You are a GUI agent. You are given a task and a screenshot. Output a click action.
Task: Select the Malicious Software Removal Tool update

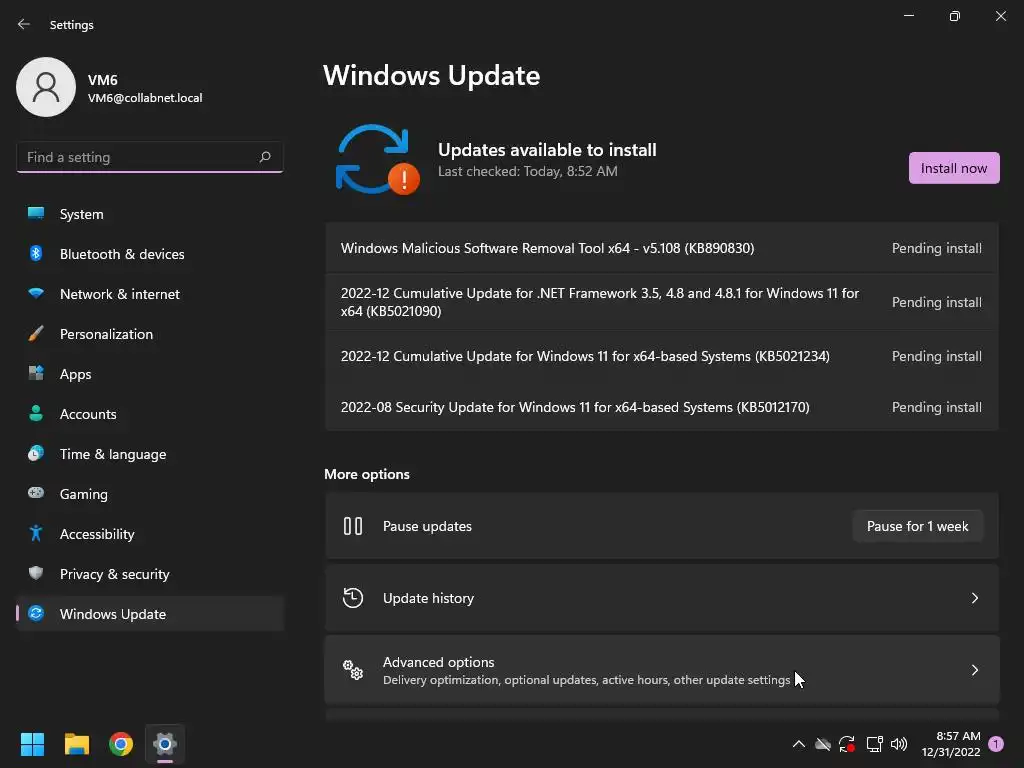point(662,248)
